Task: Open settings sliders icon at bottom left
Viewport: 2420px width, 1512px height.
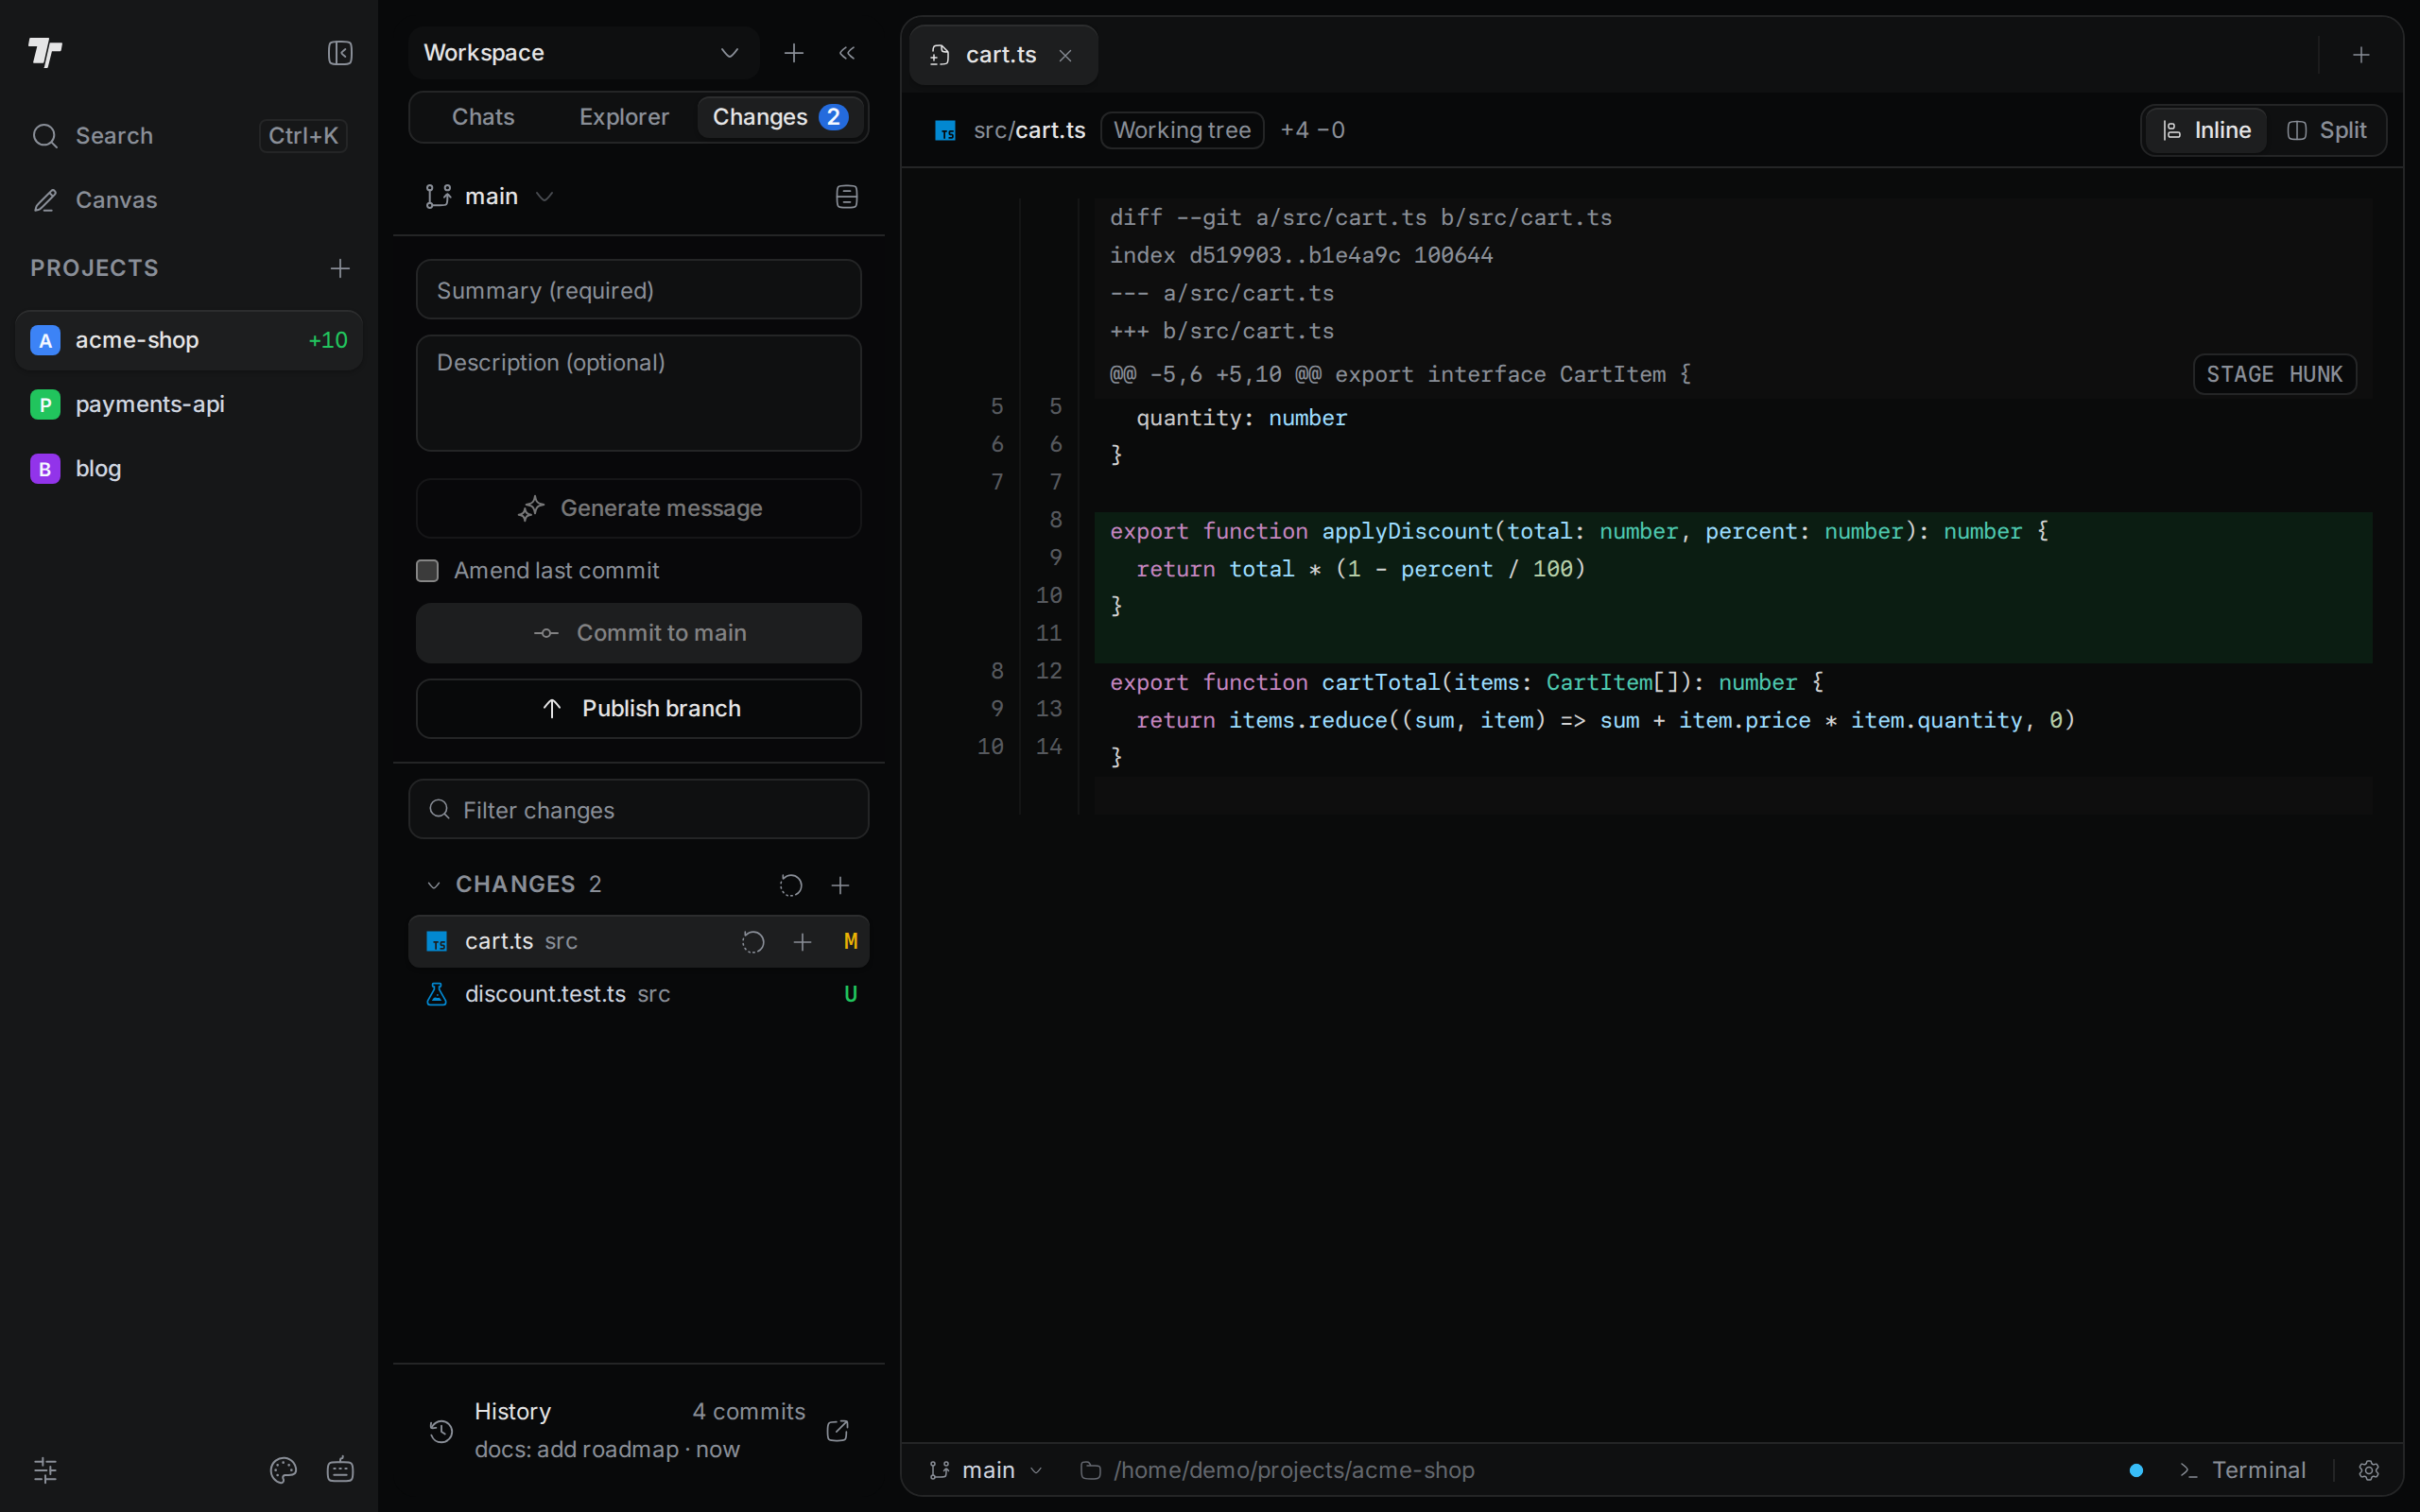Action: click(x=45, y=1470)
